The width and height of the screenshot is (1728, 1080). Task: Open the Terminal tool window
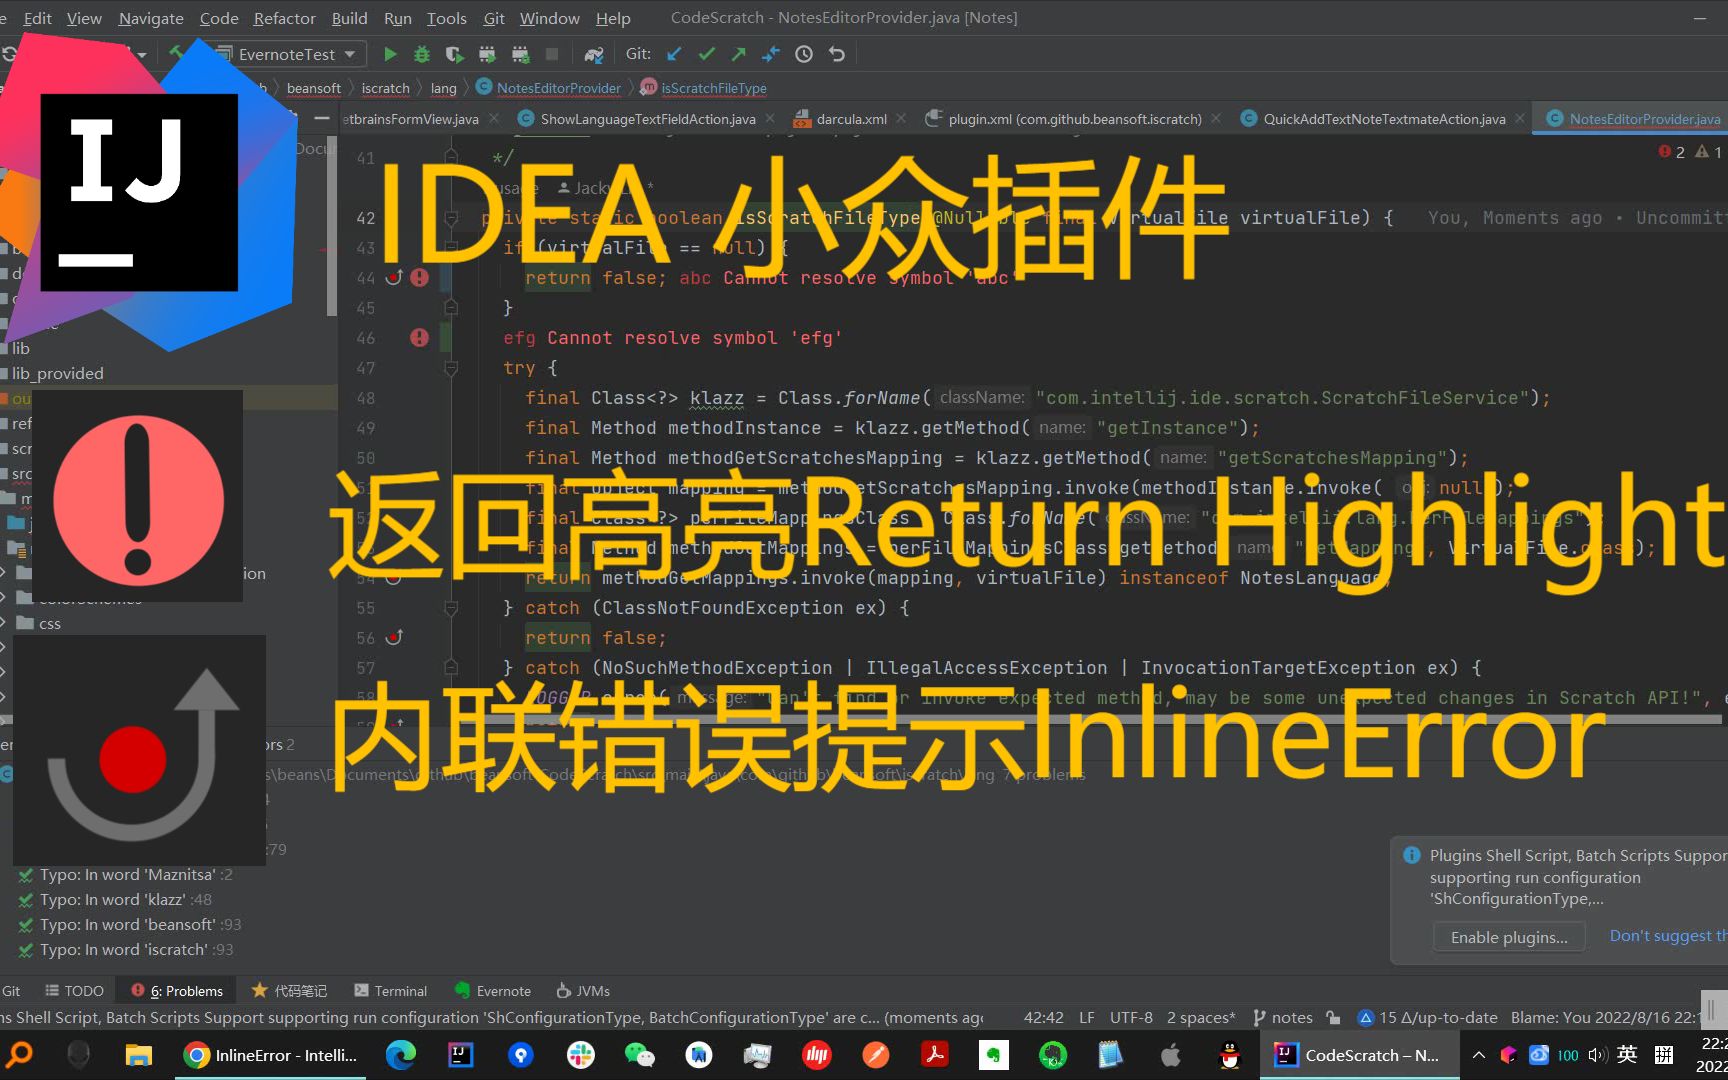[390, 990]
